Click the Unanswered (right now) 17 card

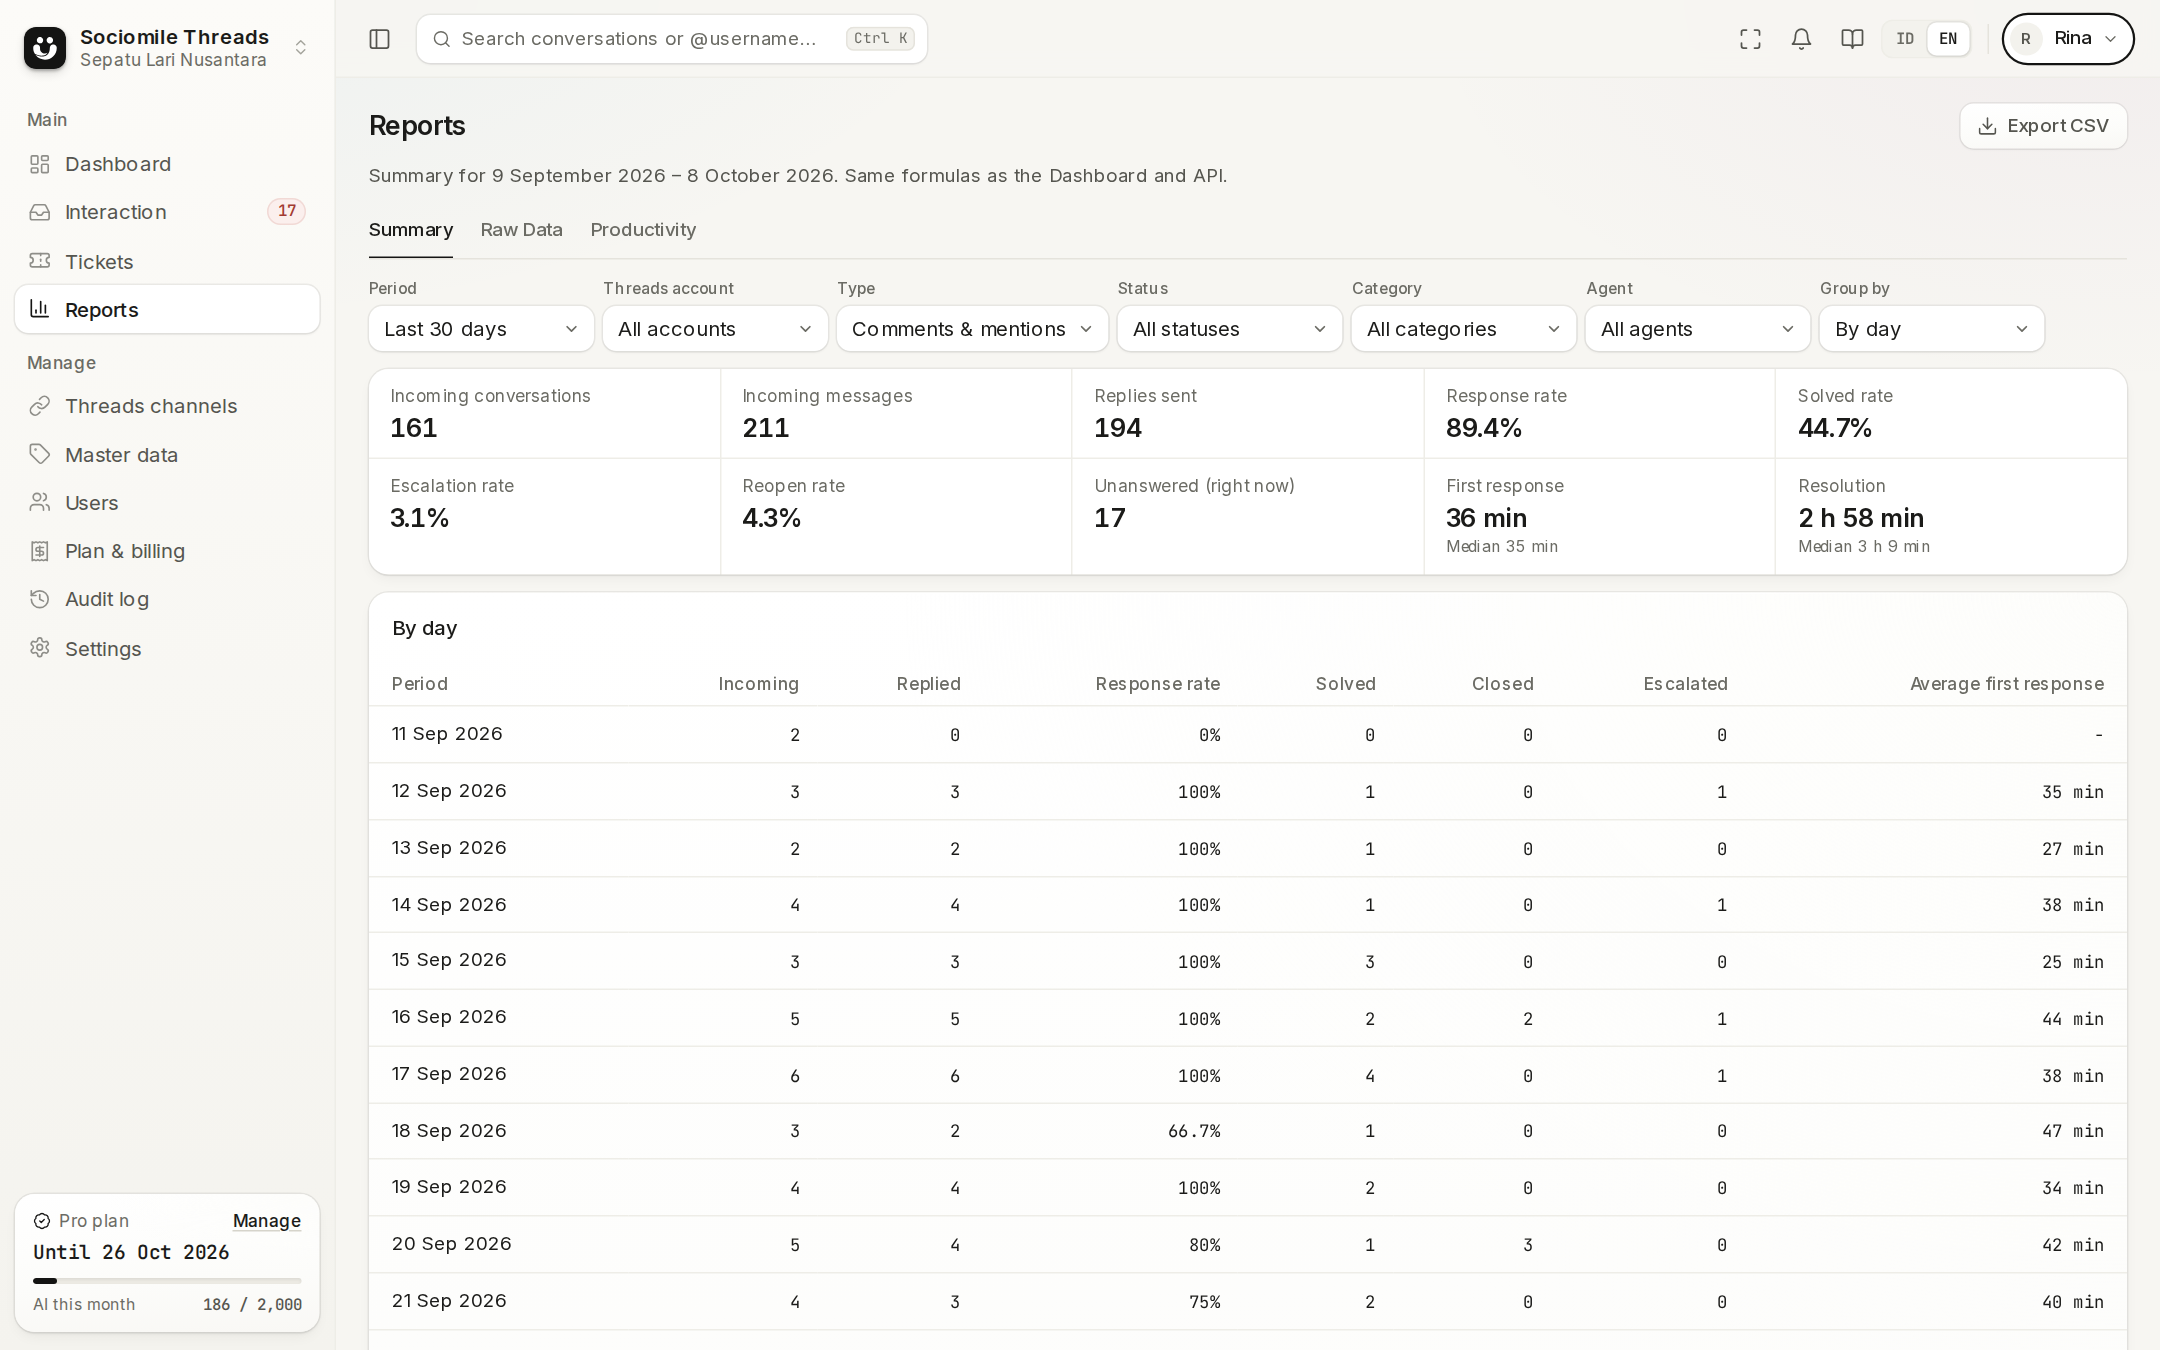coord(1247,516)
